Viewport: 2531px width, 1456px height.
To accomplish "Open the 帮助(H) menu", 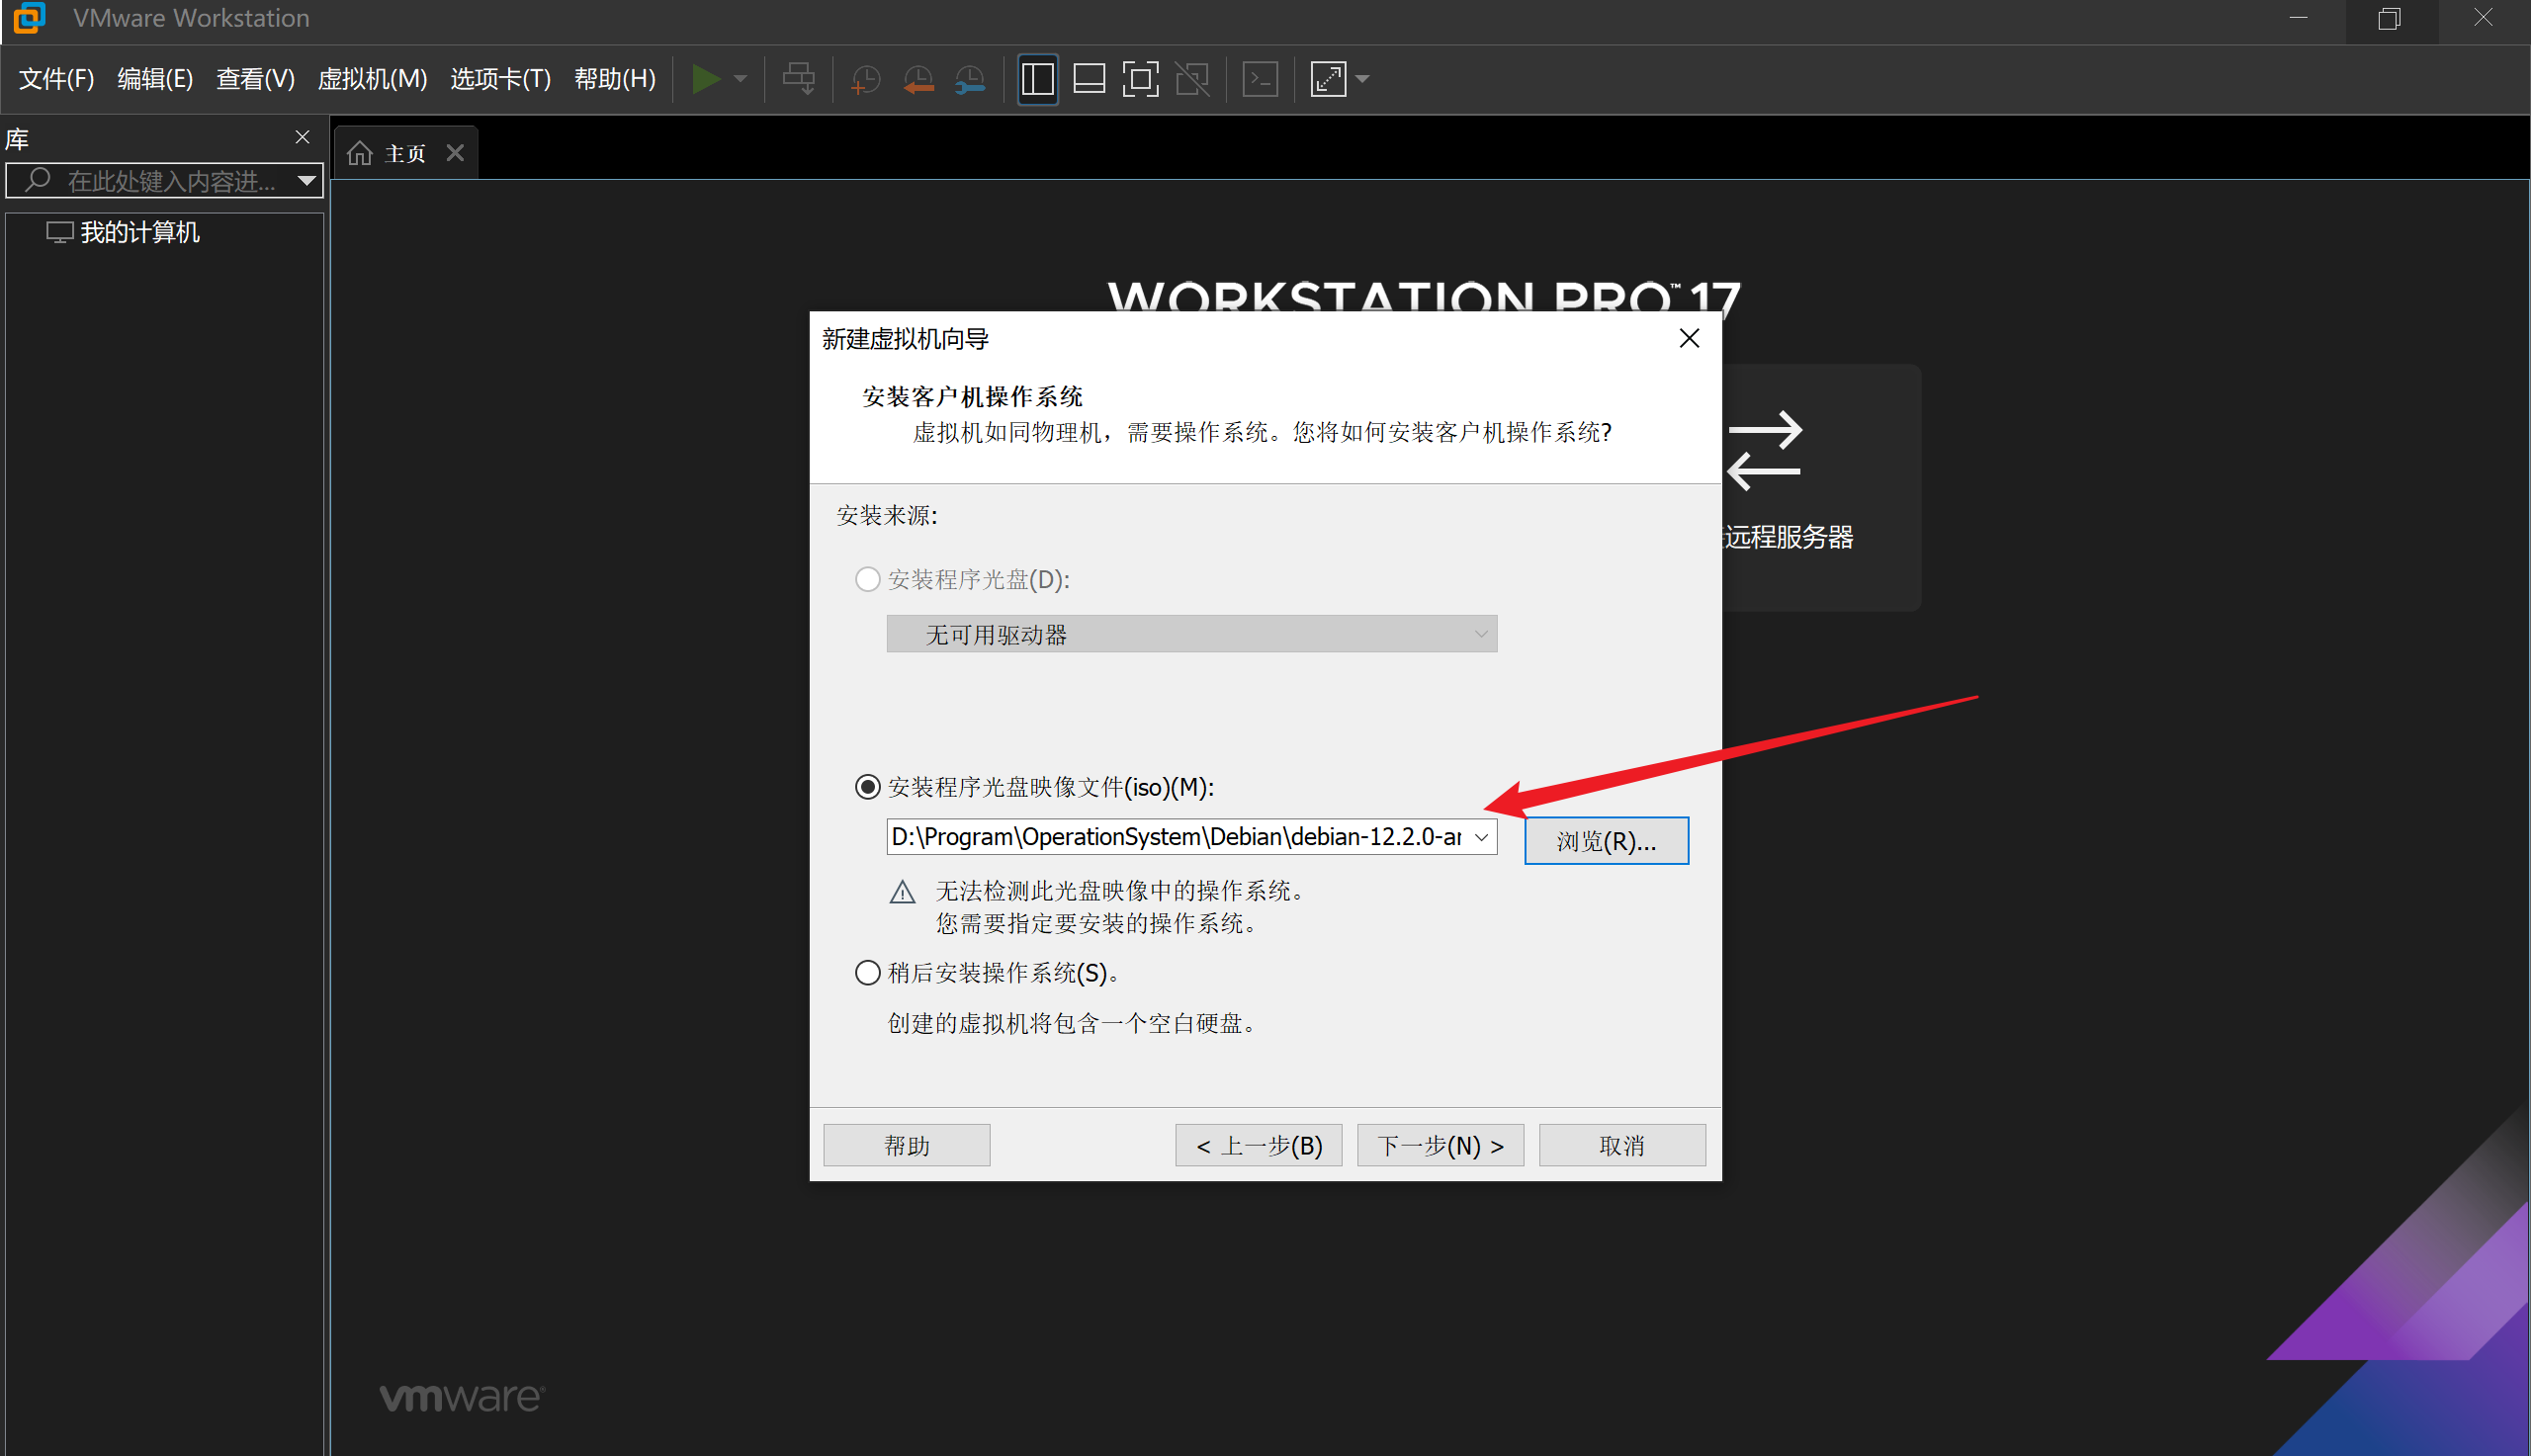I will [615, 79].
